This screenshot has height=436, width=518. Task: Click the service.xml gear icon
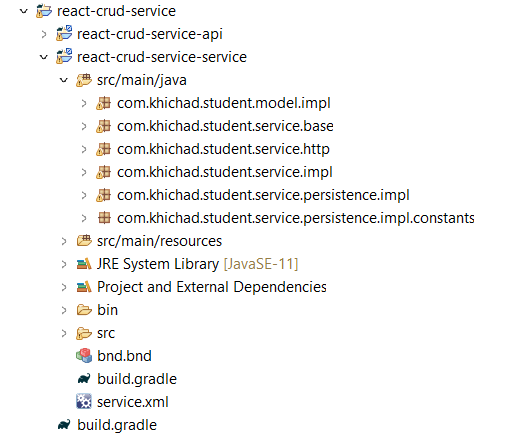click(x=84, y=401)
